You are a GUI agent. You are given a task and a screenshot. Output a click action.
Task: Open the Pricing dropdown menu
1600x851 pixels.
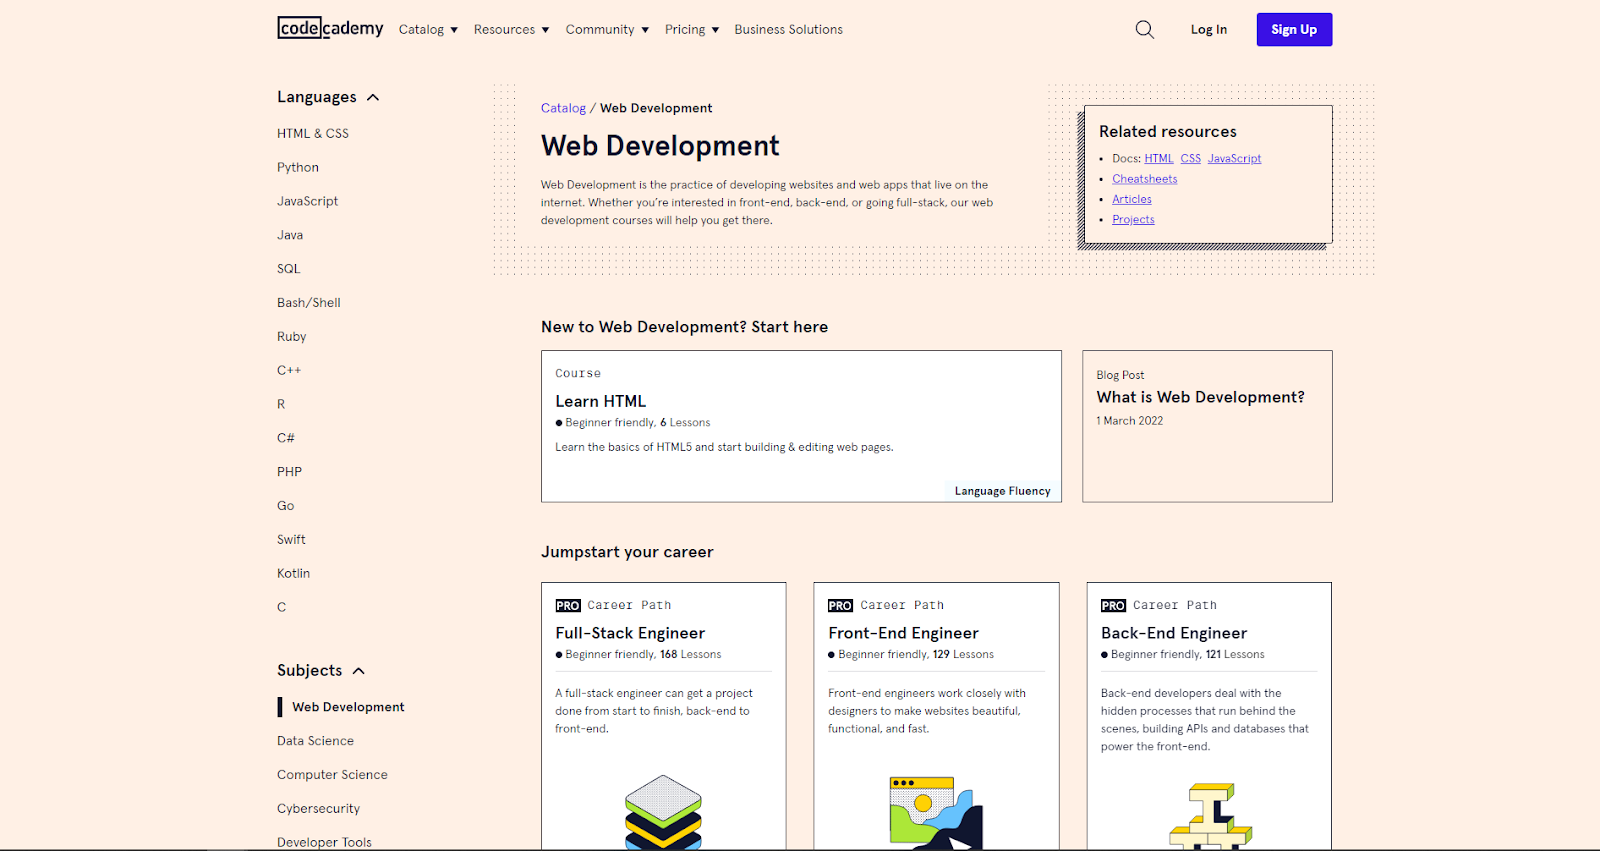(692, 30)
